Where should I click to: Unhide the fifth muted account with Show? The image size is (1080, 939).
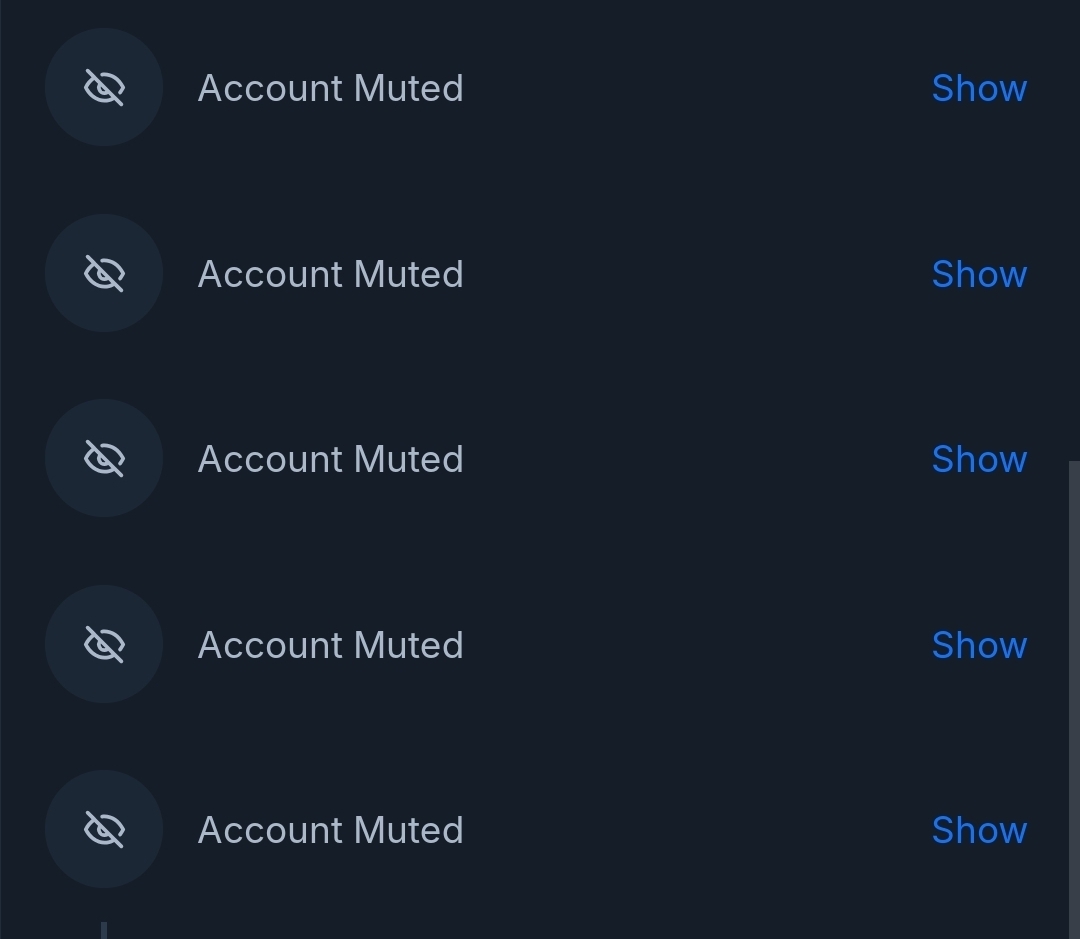pyautogui.click(x=978, y=830)
